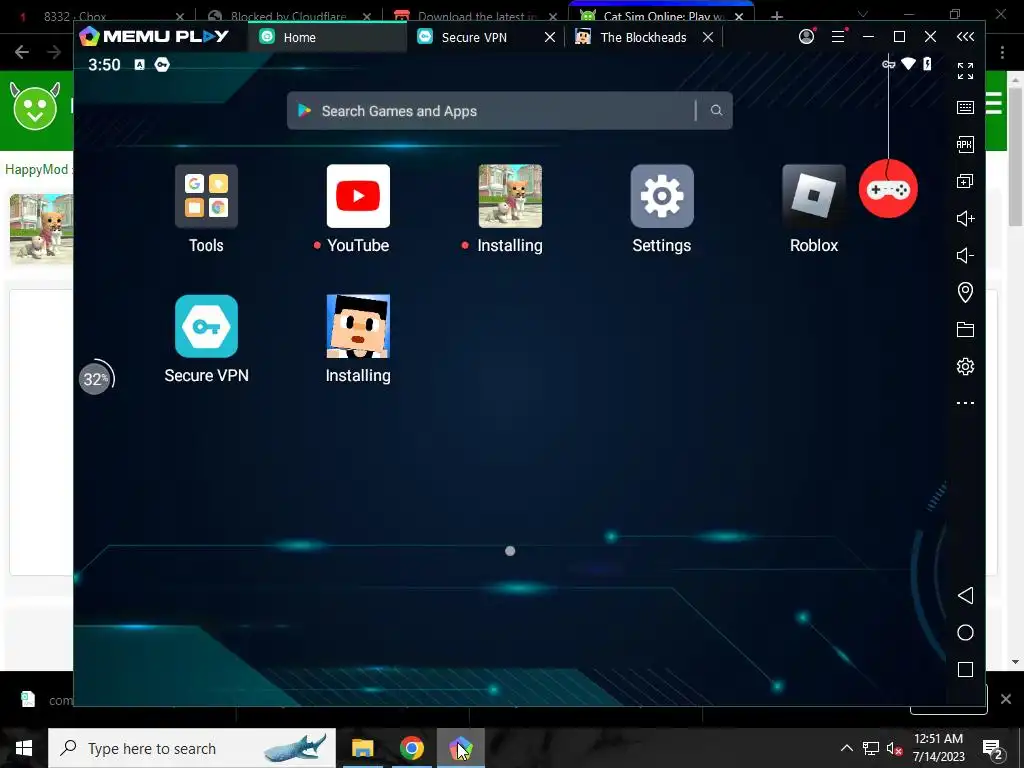Select the Blocked by Cloudflare Chrome tab
Screen dimensions: 1024x768
289,16
